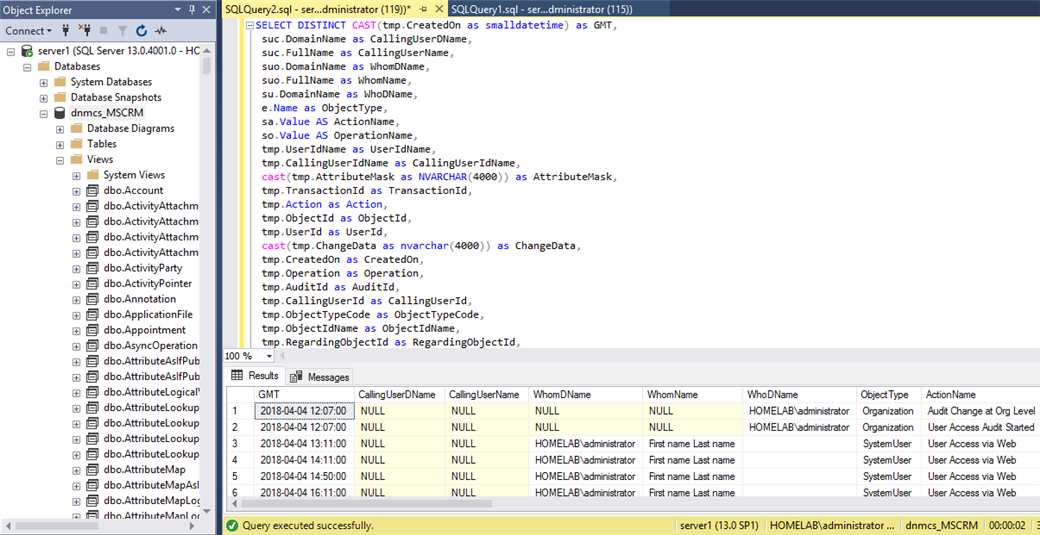Expand the Database Snapshots folder
Viewport: 1040px width, 535px height.
pos(44,97)
